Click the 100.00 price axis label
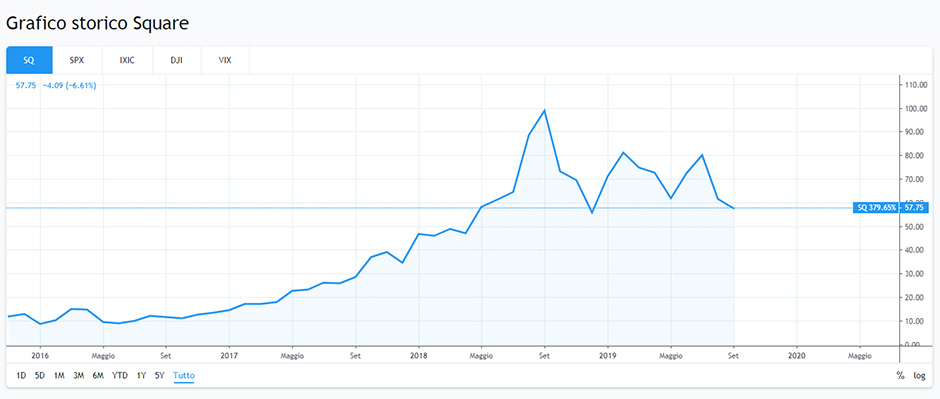 click(x=915, y=108)
